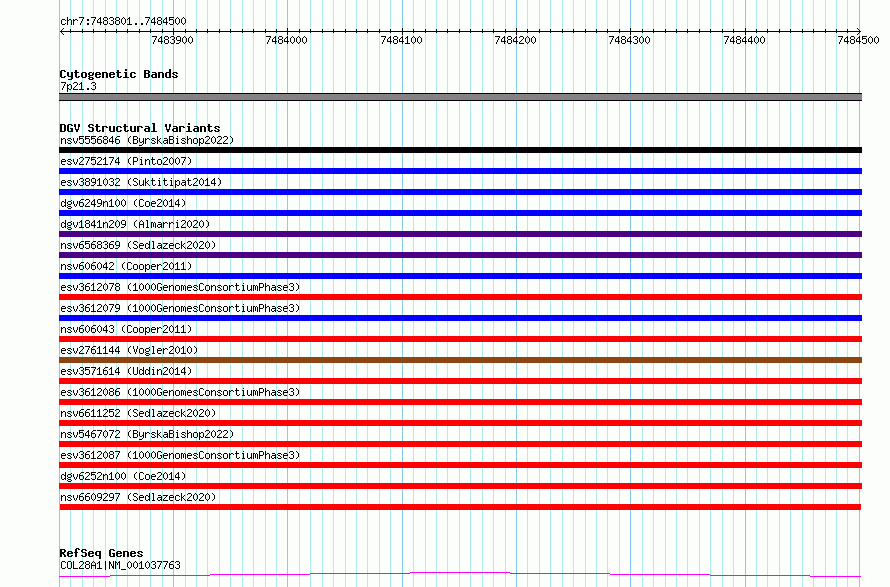Image resolution: width=890 pixels, height=587 pixels.
Task: Click the Cytogenetic Bands track title
Action: (119, 74)
